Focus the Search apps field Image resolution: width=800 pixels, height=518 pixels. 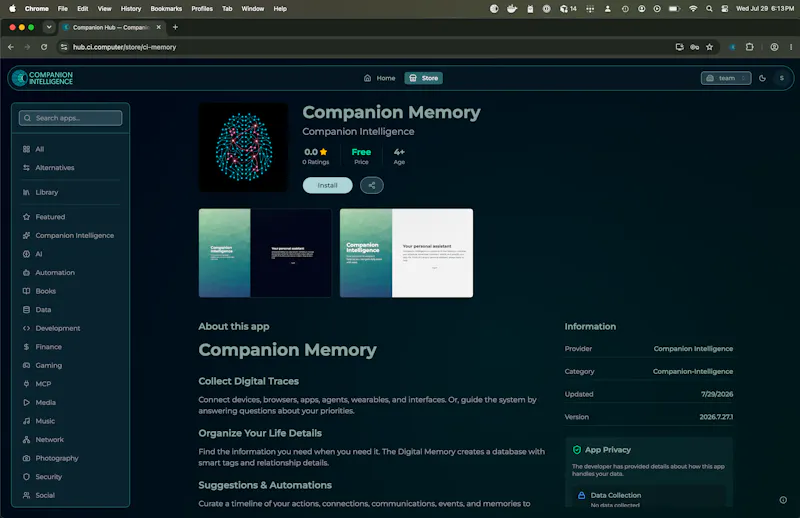tap(70, 118)
